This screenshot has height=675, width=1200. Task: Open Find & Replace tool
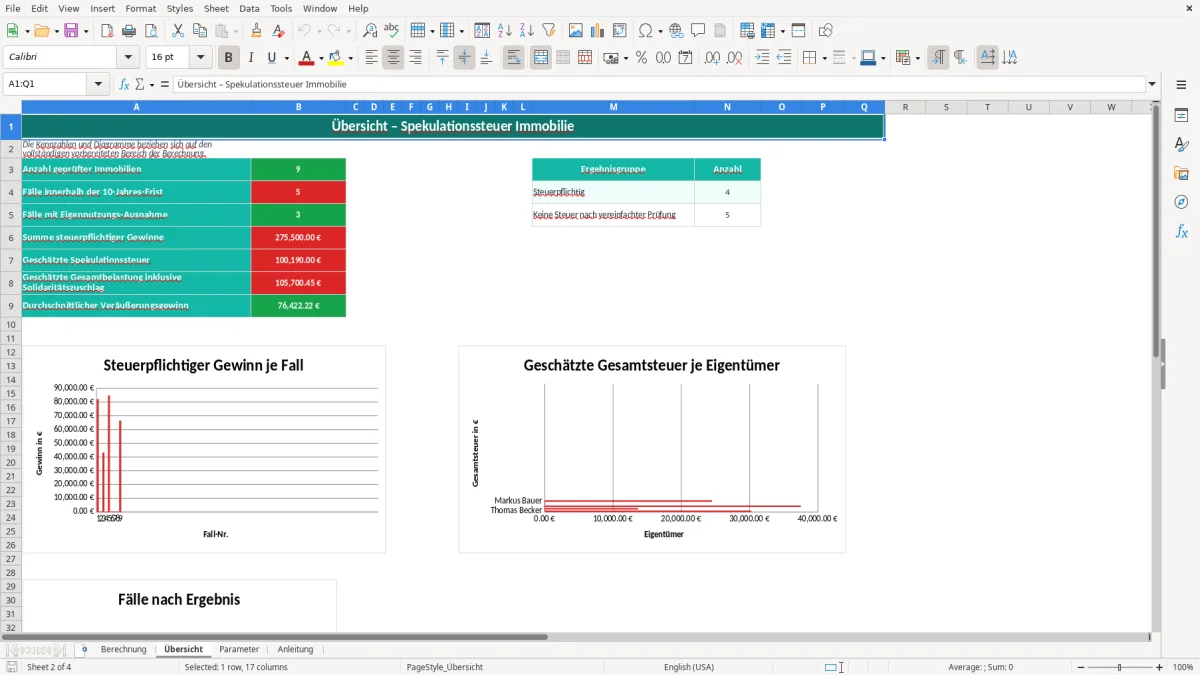click(370, 31)
